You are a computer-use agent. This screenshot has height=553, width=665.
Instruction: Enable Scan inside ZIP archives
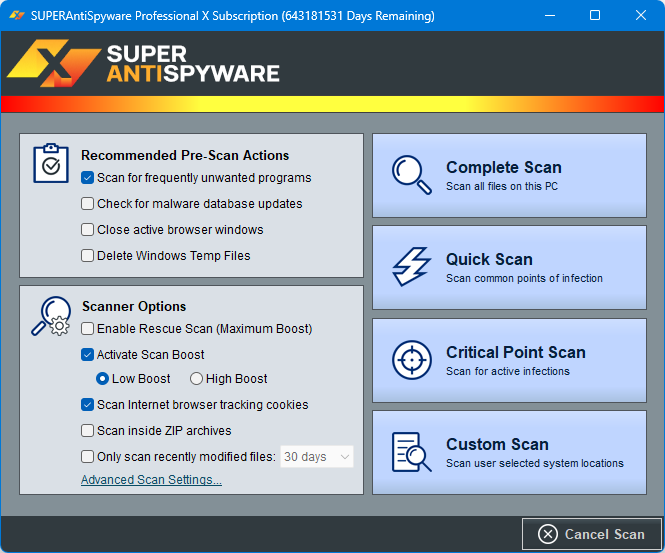tap(88, 431)
